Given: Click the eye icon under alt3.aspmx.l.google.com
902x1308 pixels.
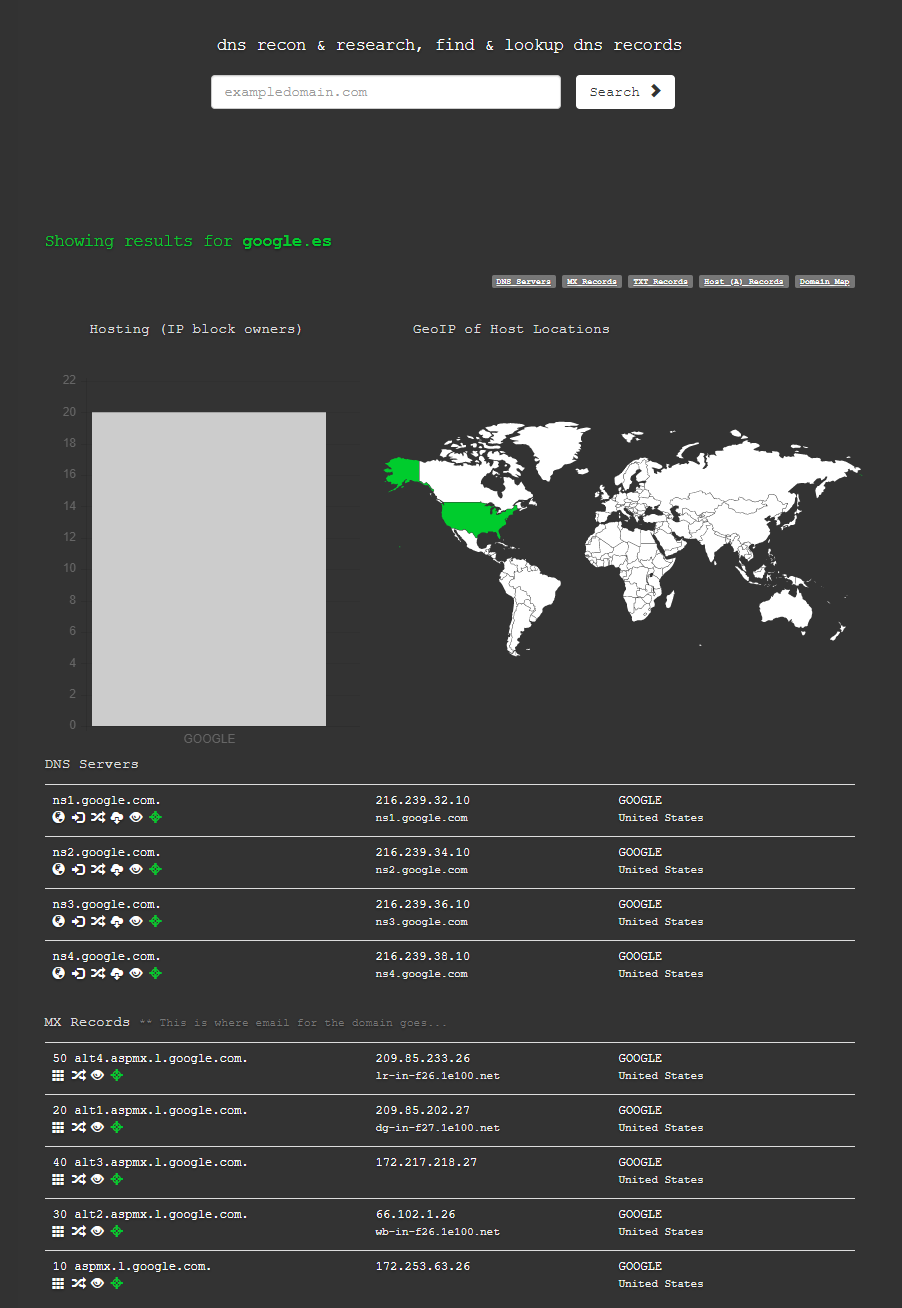Looking at the screenshot, I should (x=97, y=1179).
